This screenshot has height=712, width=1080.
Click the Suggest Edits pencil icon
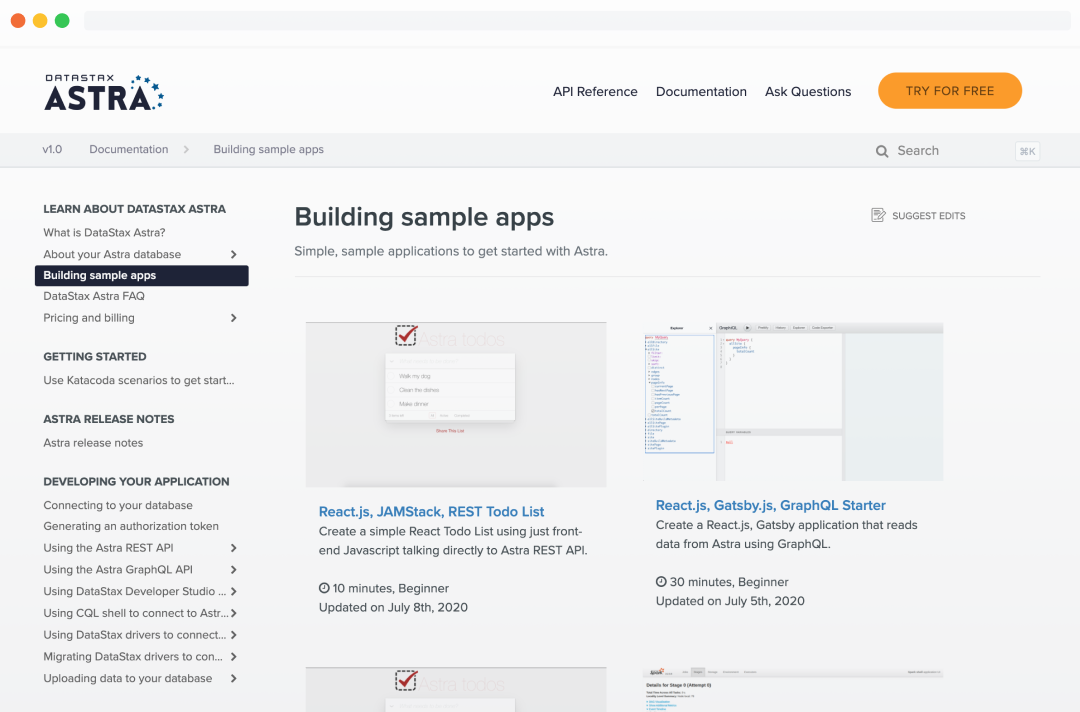tap(878, 215)
